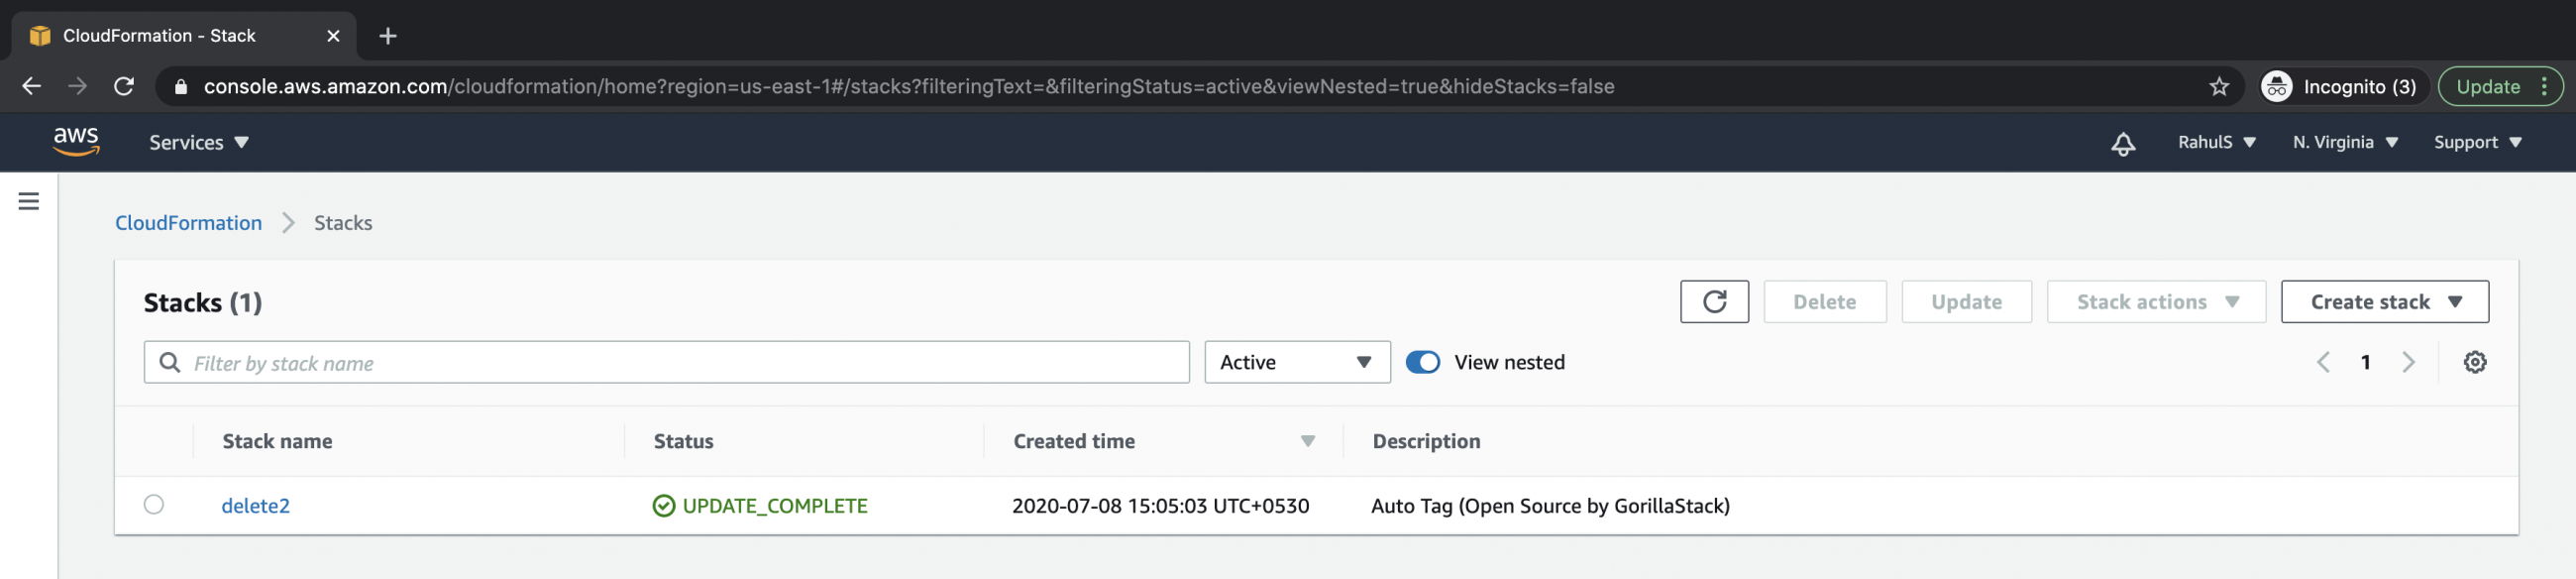Open the Active status filter dropdown

[1296, 362]
